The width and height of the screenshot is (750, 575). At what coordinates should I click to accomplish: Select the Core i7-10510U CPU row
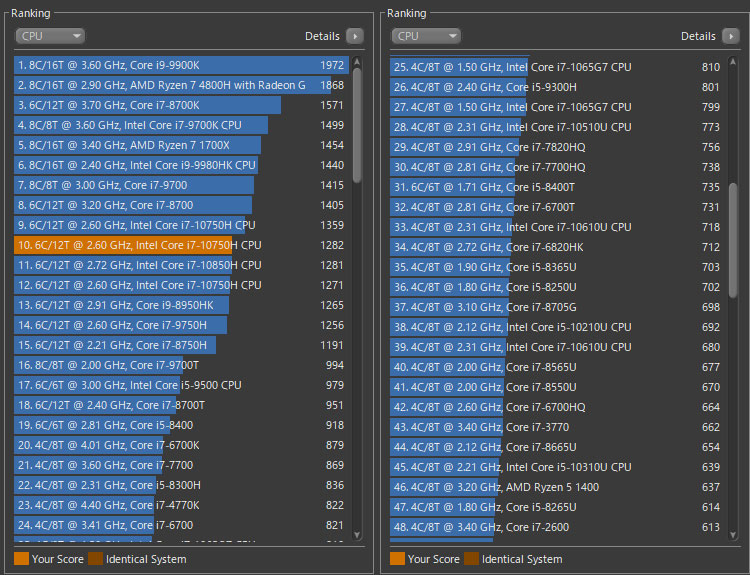(558, 127)
